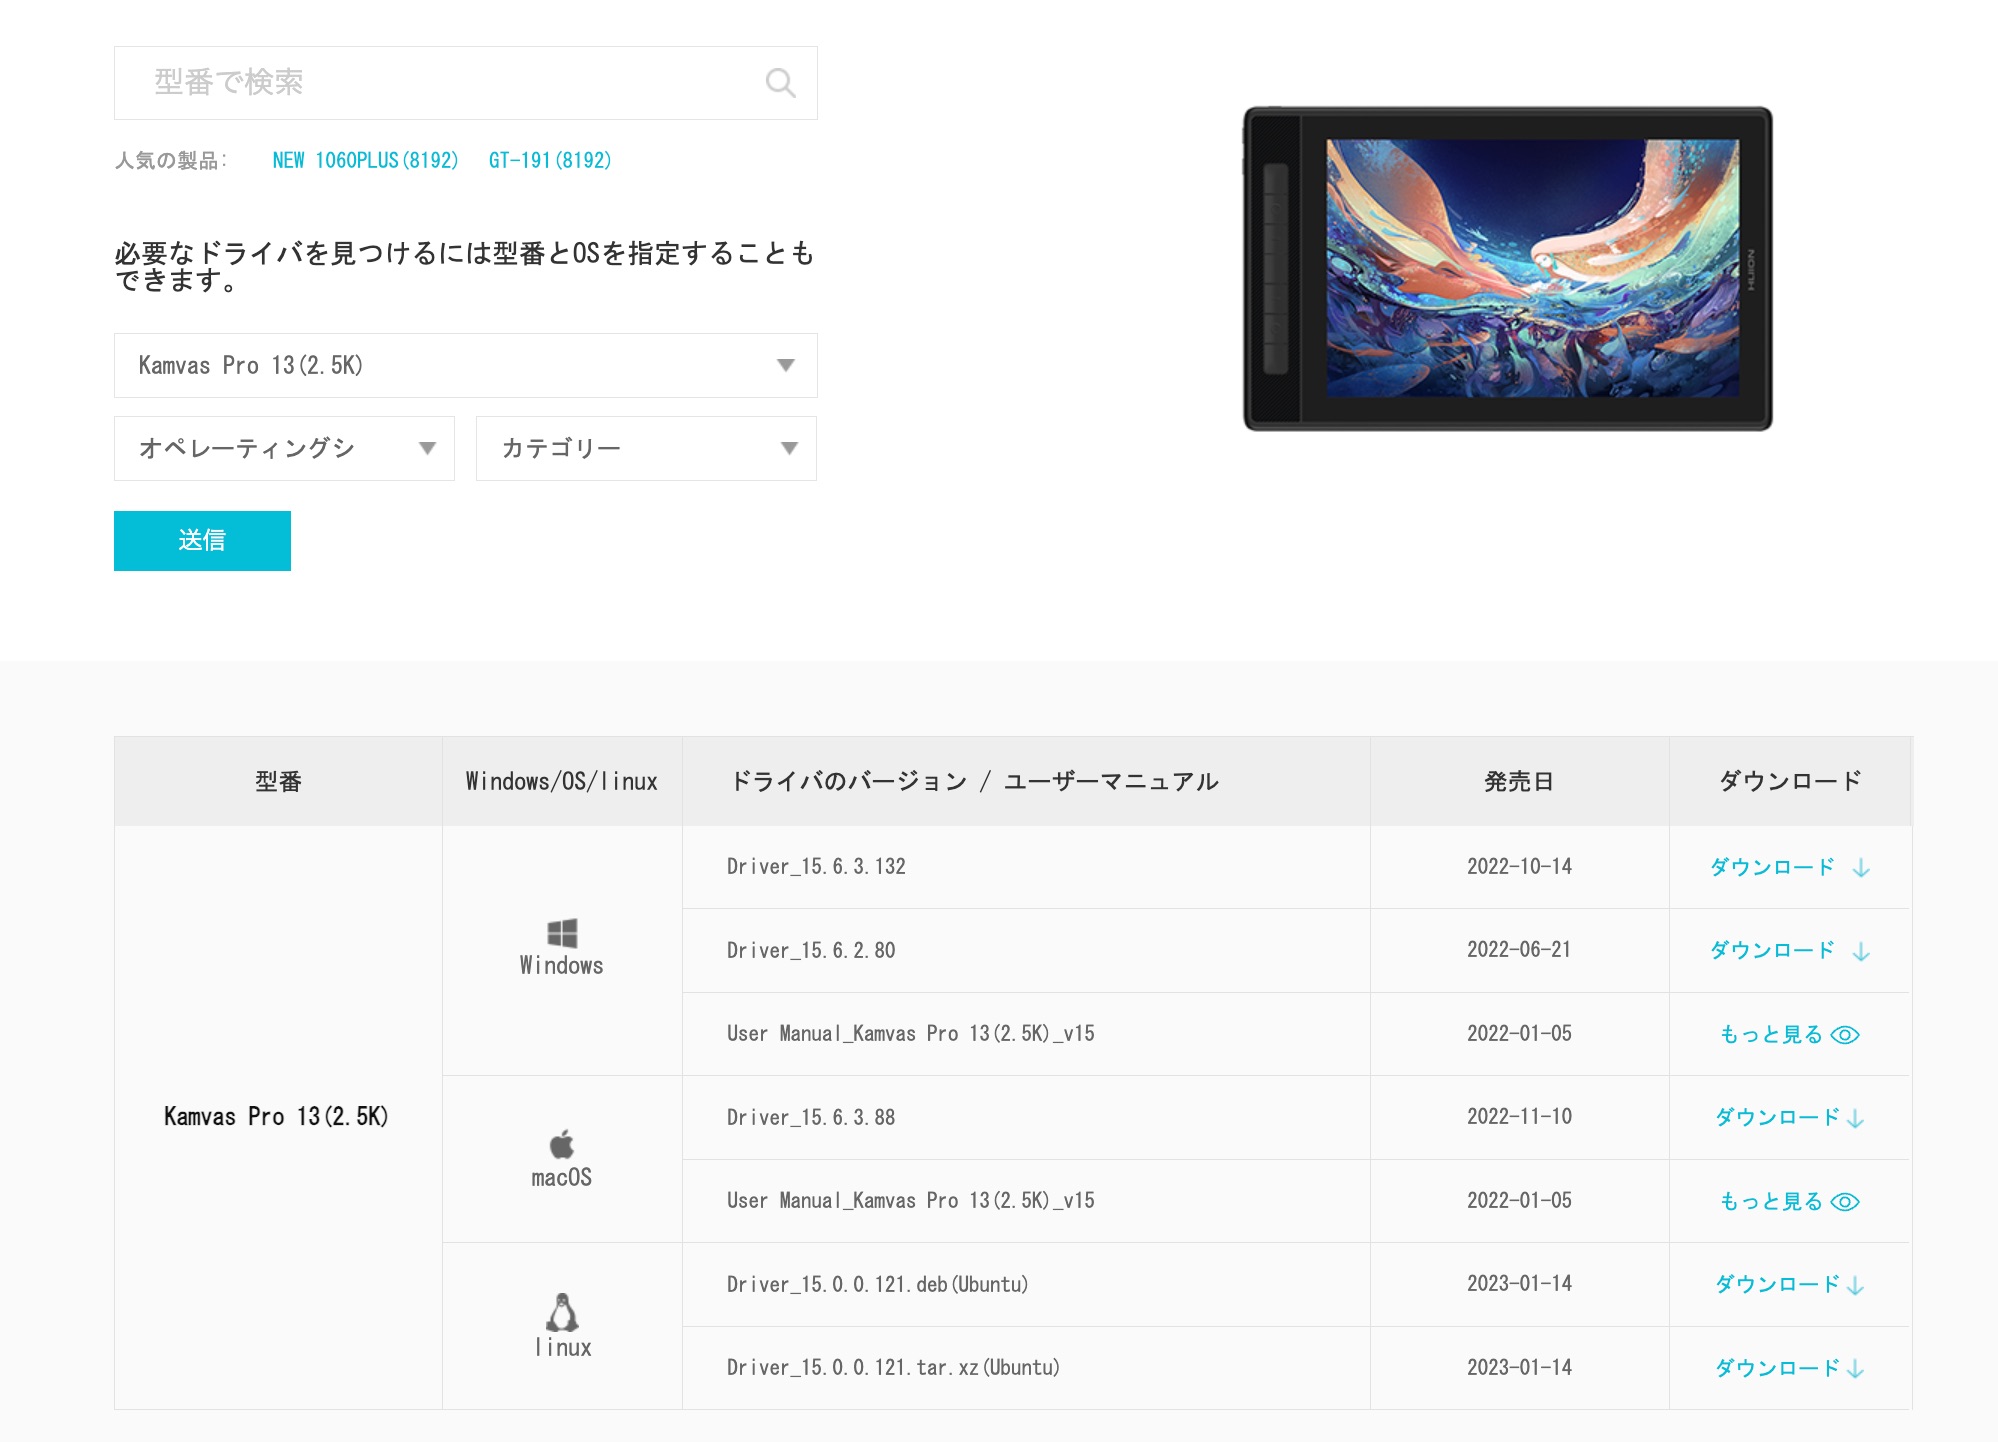Click download arrow icon for Driver_15.6.2.80
The height and width of the screenshot is (1442, 1998).
[1861, 951]
